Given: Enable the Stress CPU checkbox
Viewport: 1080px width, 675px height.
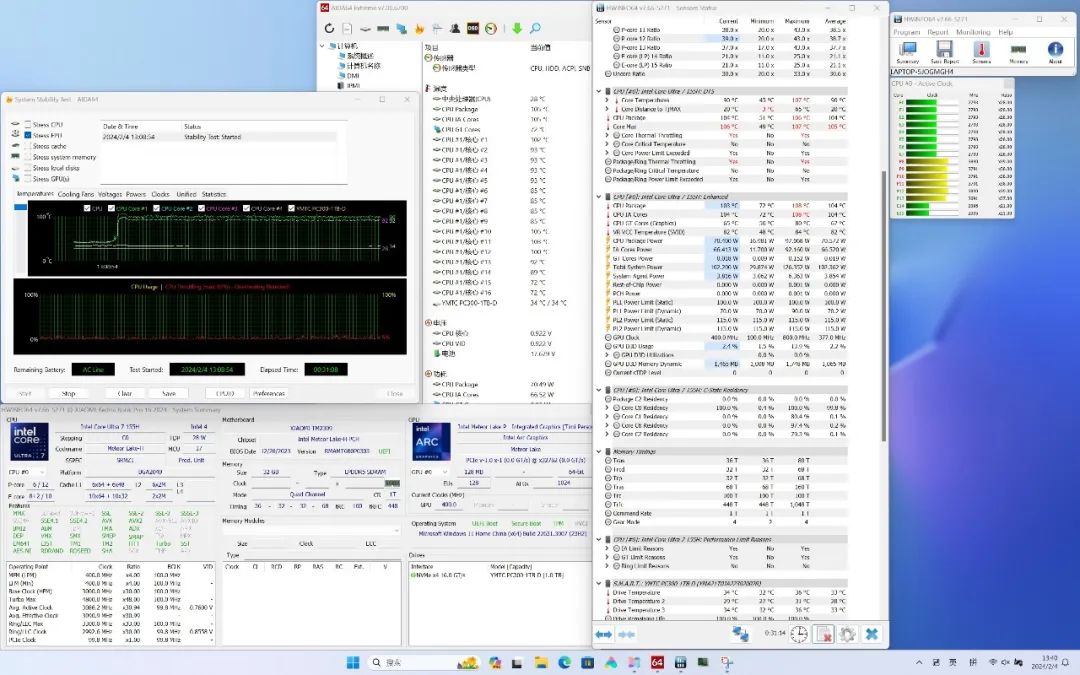Looking at the screenshot, I should pos(28,125).
